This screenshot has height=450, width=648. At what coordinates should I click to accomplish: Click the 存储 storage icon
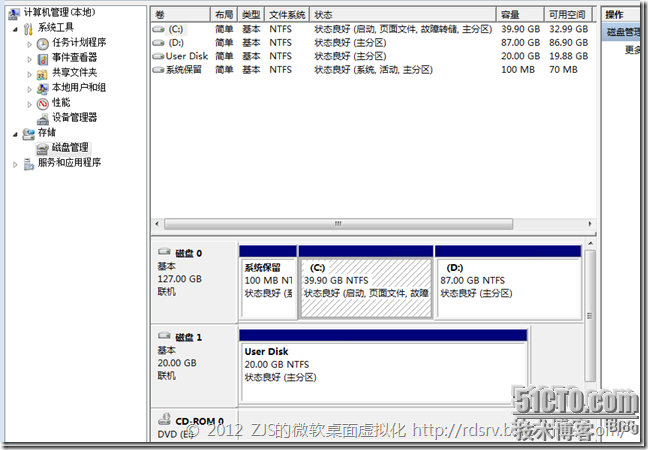[x=28, y=133]
